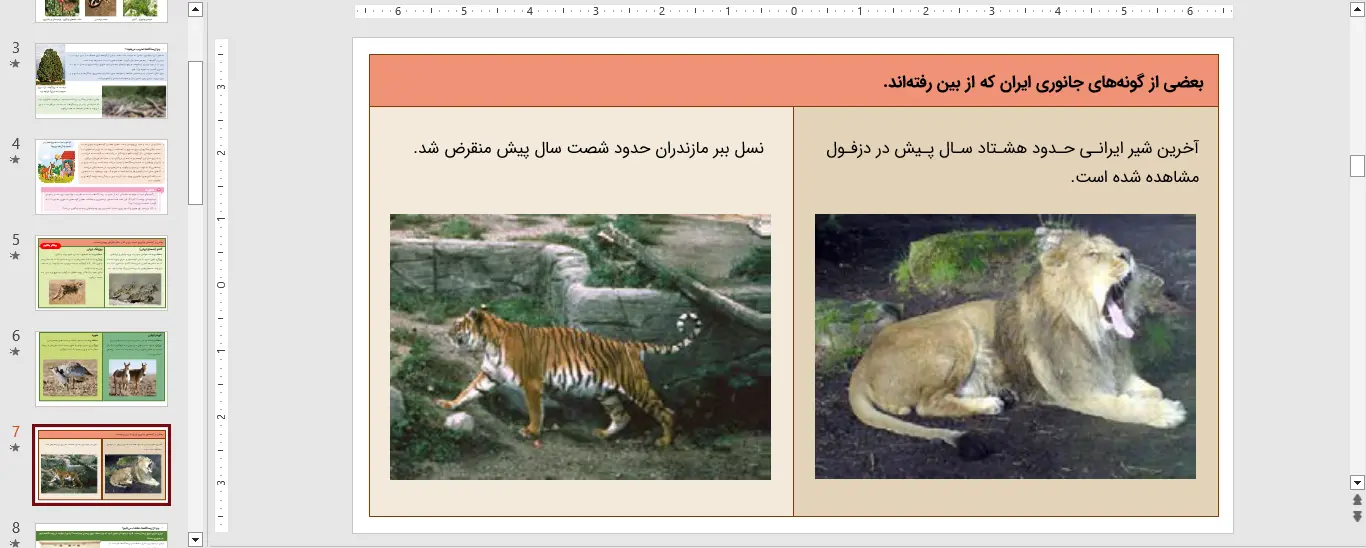Image resolution: width=1366 pixels, height=548 pixels.
Task: Select the partially visible slide 8 thumbnail
Action: click(x=101, y=535)
